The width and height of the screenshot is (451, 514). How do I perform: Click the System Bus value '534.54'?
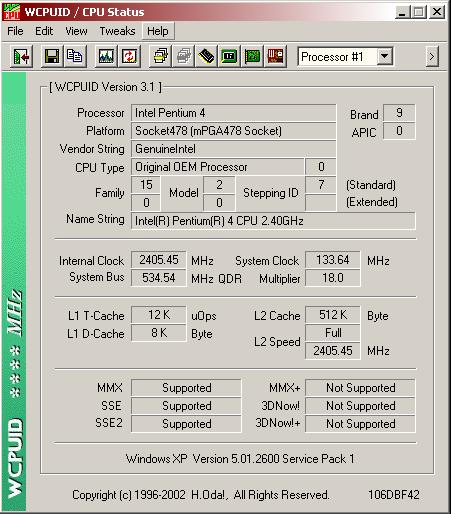pyautogui.click(x=159, y=278)
